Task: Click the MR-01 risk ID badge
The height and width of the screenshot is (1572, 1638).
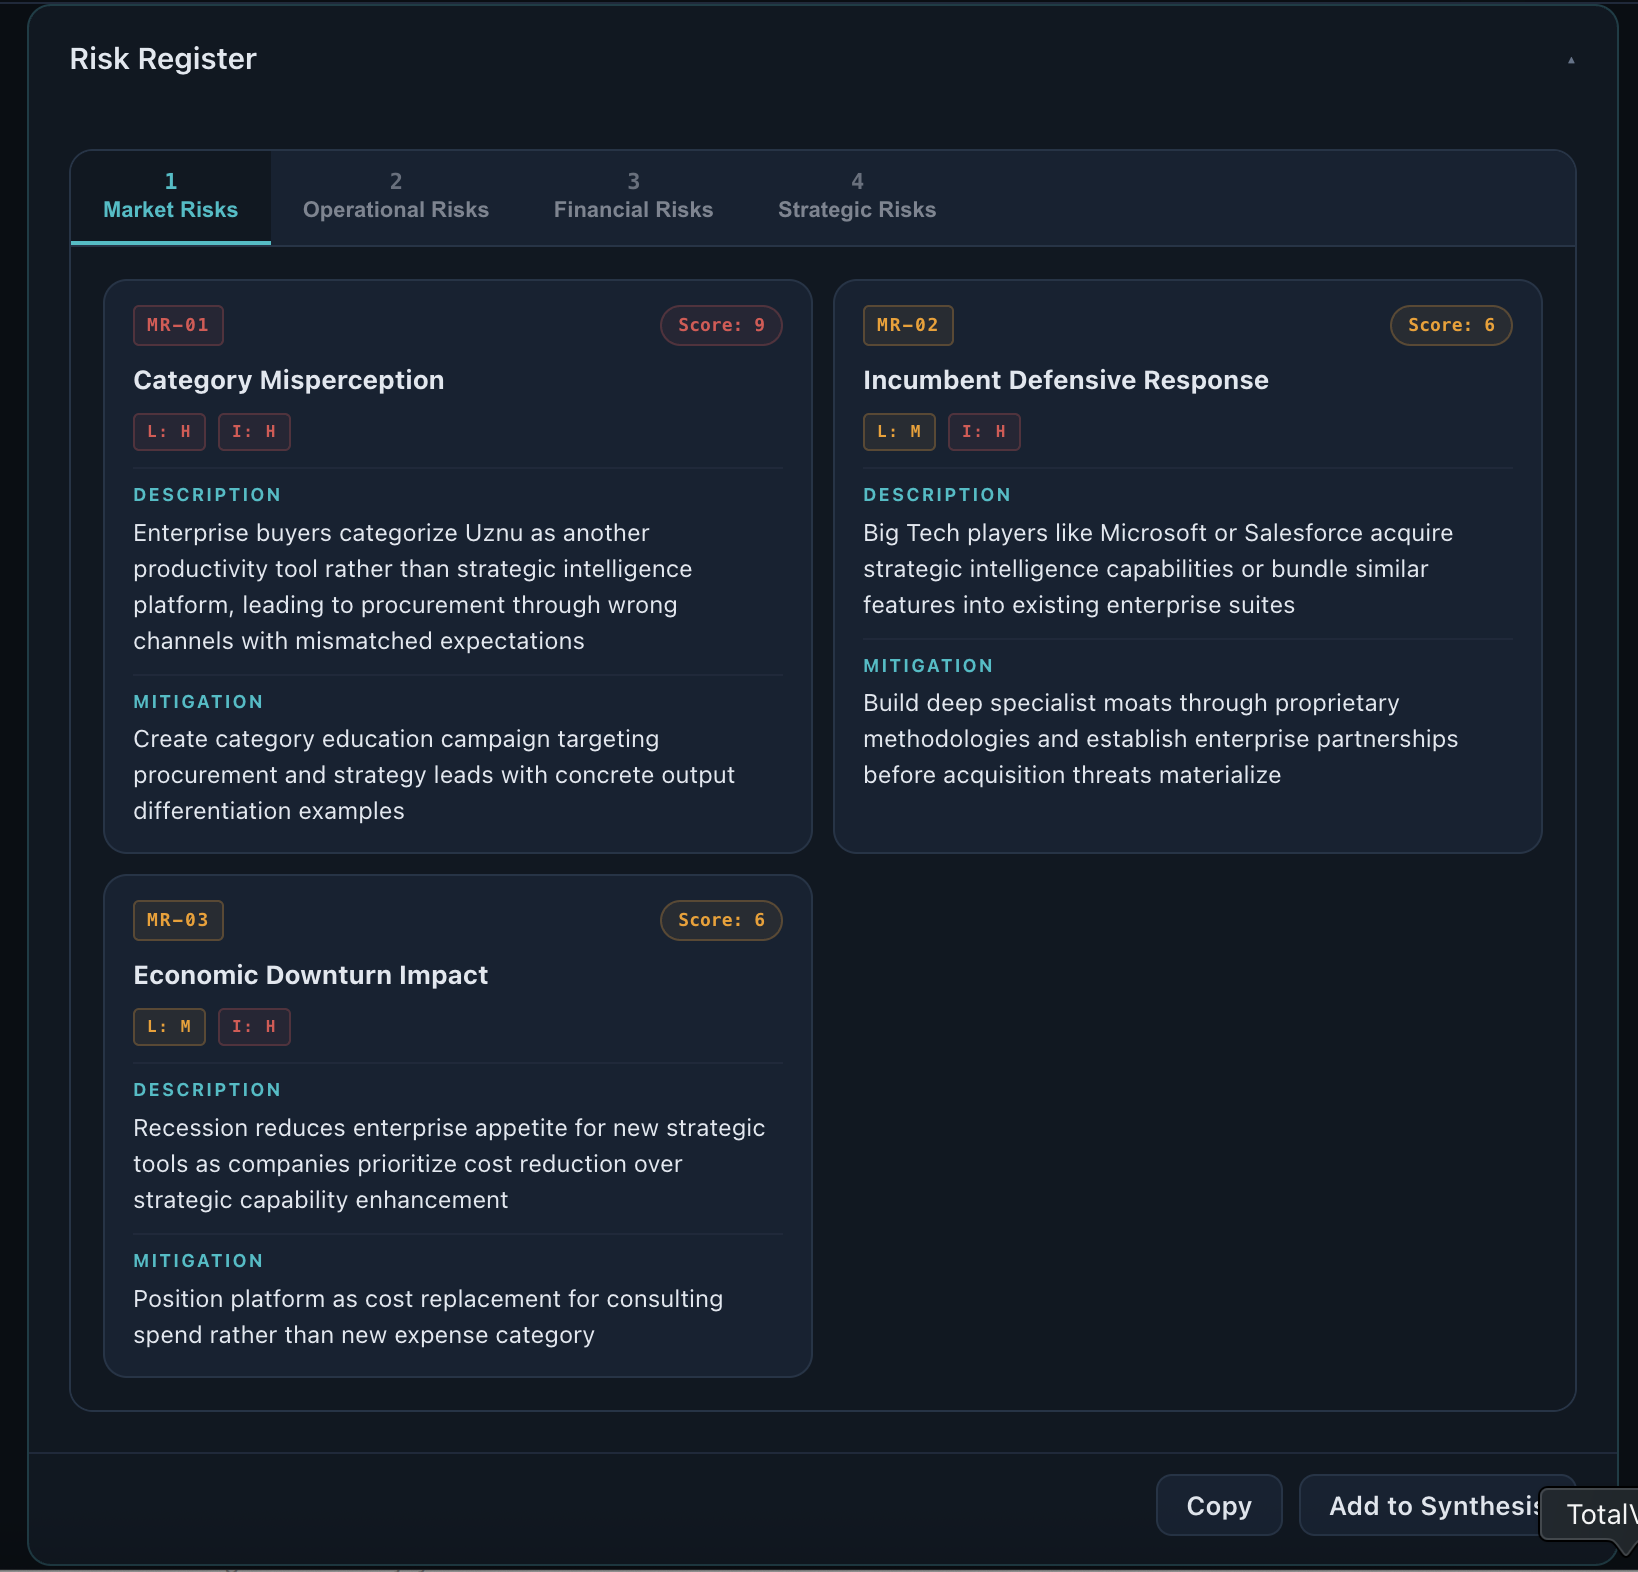Action: pyautogui.click(x=178, y=325)
